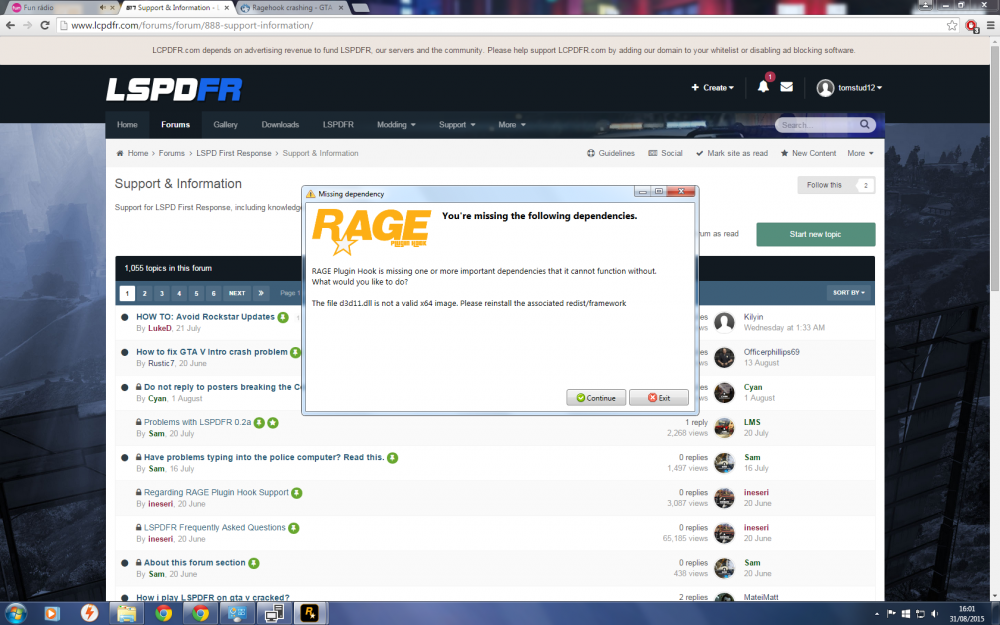The width and height of the screenshot is (1000, 625).
Task: Click Officerphillips69 avatar thumbnail
Action: tap(724, 357)
